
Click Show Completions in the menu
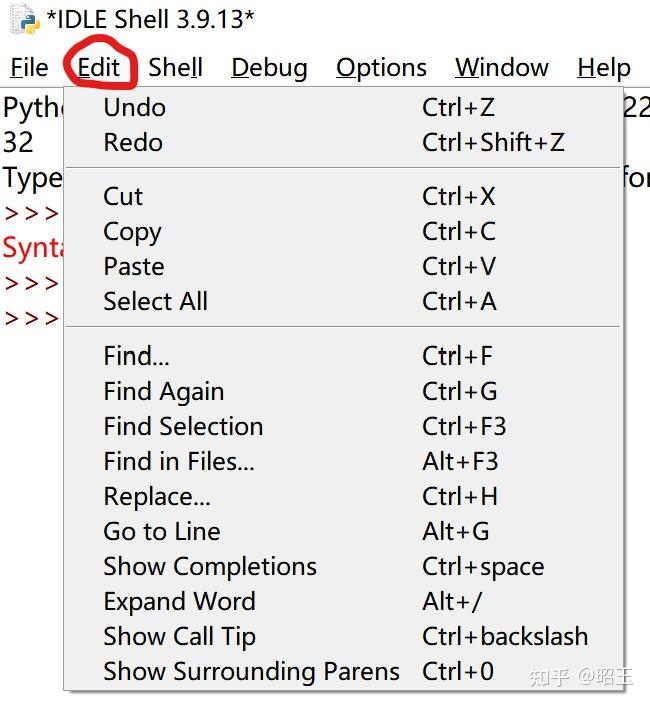pyautogui.click(x=210, y=566)
